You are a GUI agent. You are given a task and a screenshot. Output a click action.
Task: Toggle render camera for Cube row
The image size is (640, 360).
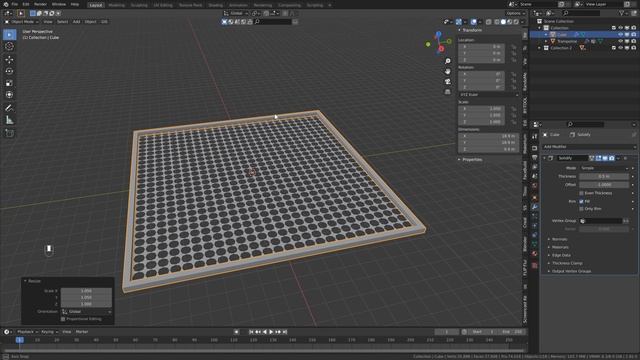(633, 35)
